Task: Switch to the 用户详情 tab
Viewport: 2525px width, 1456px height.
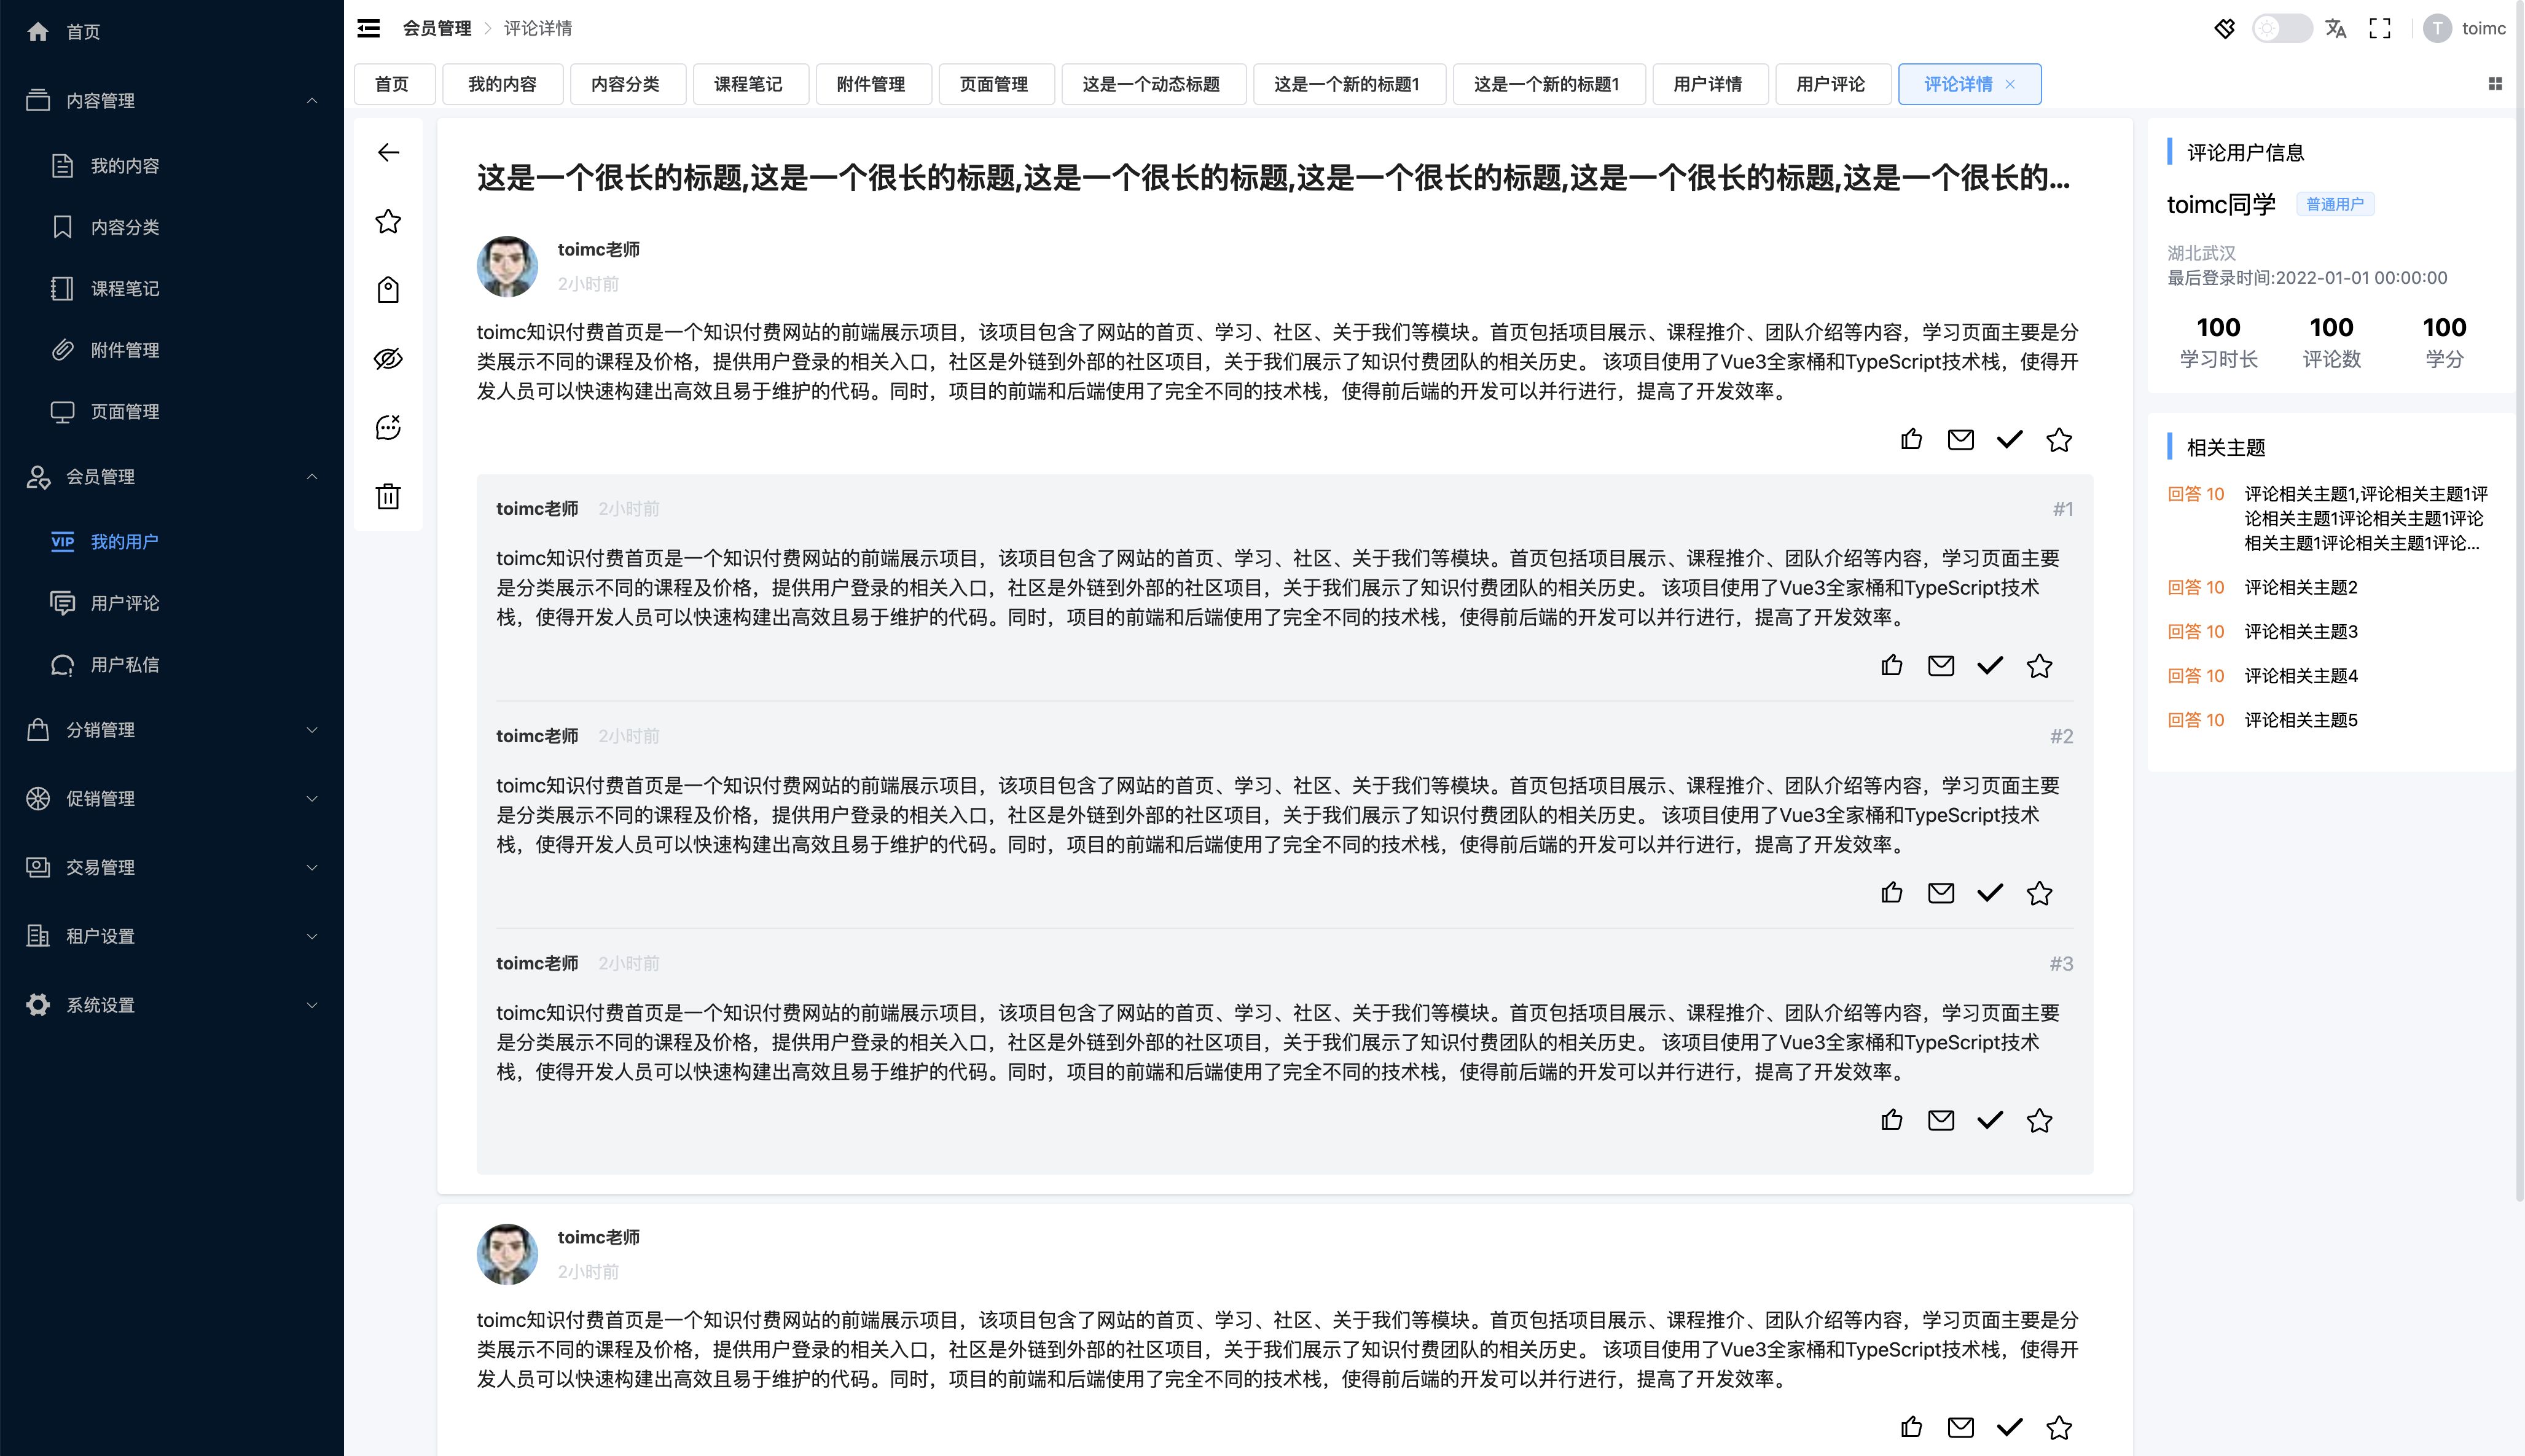Action: click(1708, 84)
